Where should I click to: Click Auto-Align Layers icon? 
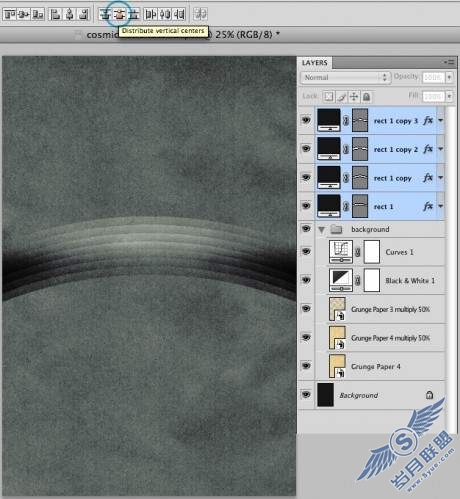(x=200, y=14)
